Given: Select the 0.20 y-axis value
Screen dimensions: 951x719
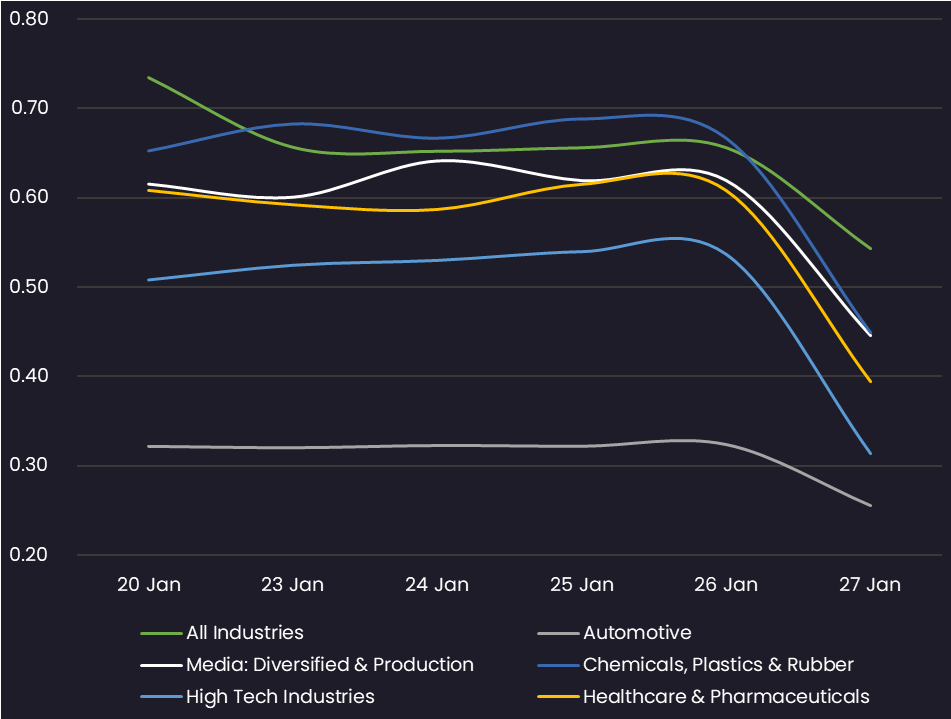Looking at the screenshot, I should [x=29, y=555].
